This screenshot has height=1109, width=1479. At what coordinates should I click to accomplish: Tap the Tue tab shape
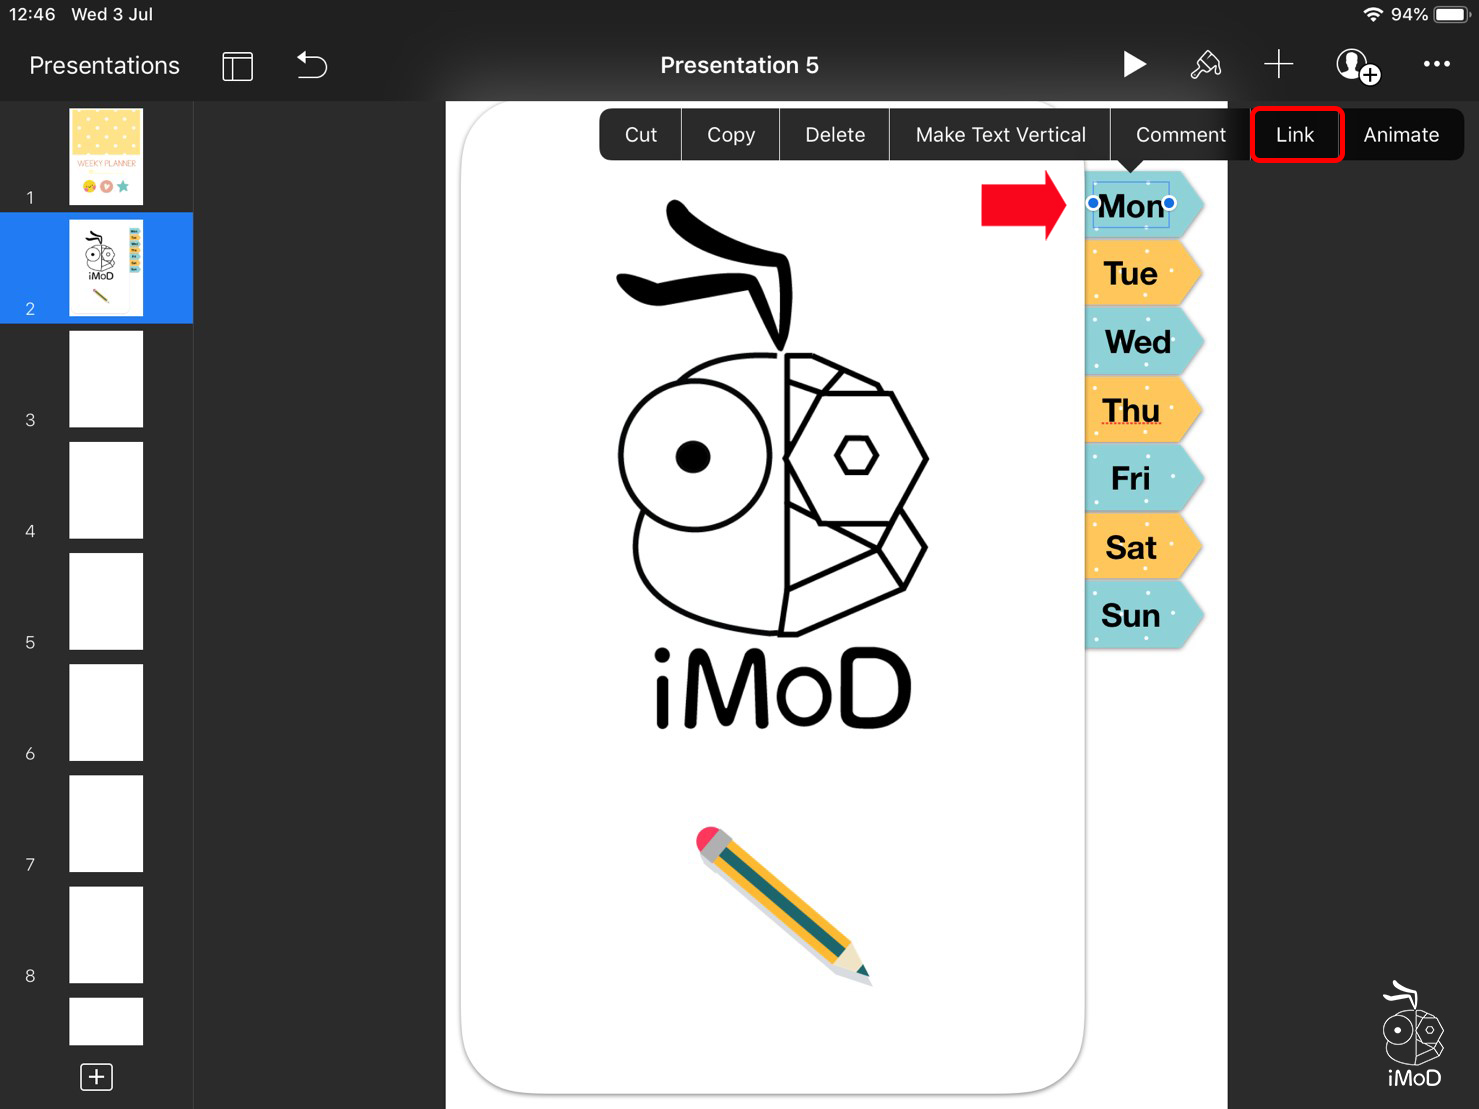click(1138, 274)
